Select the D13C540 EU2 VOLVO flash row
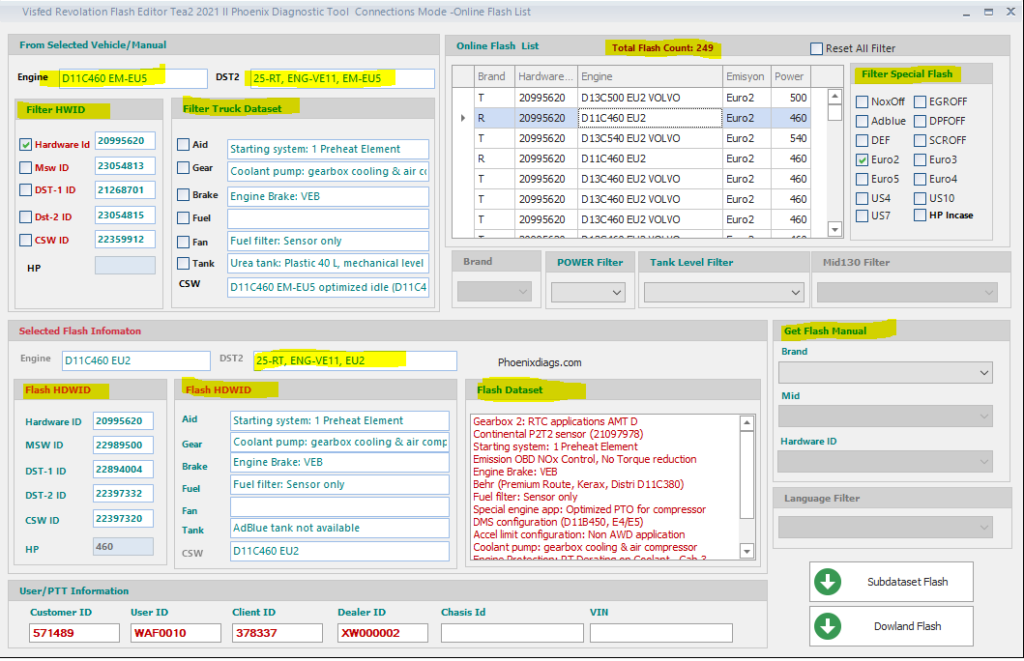The height and width of the screenshot is (661, 1024). point(630,138)
